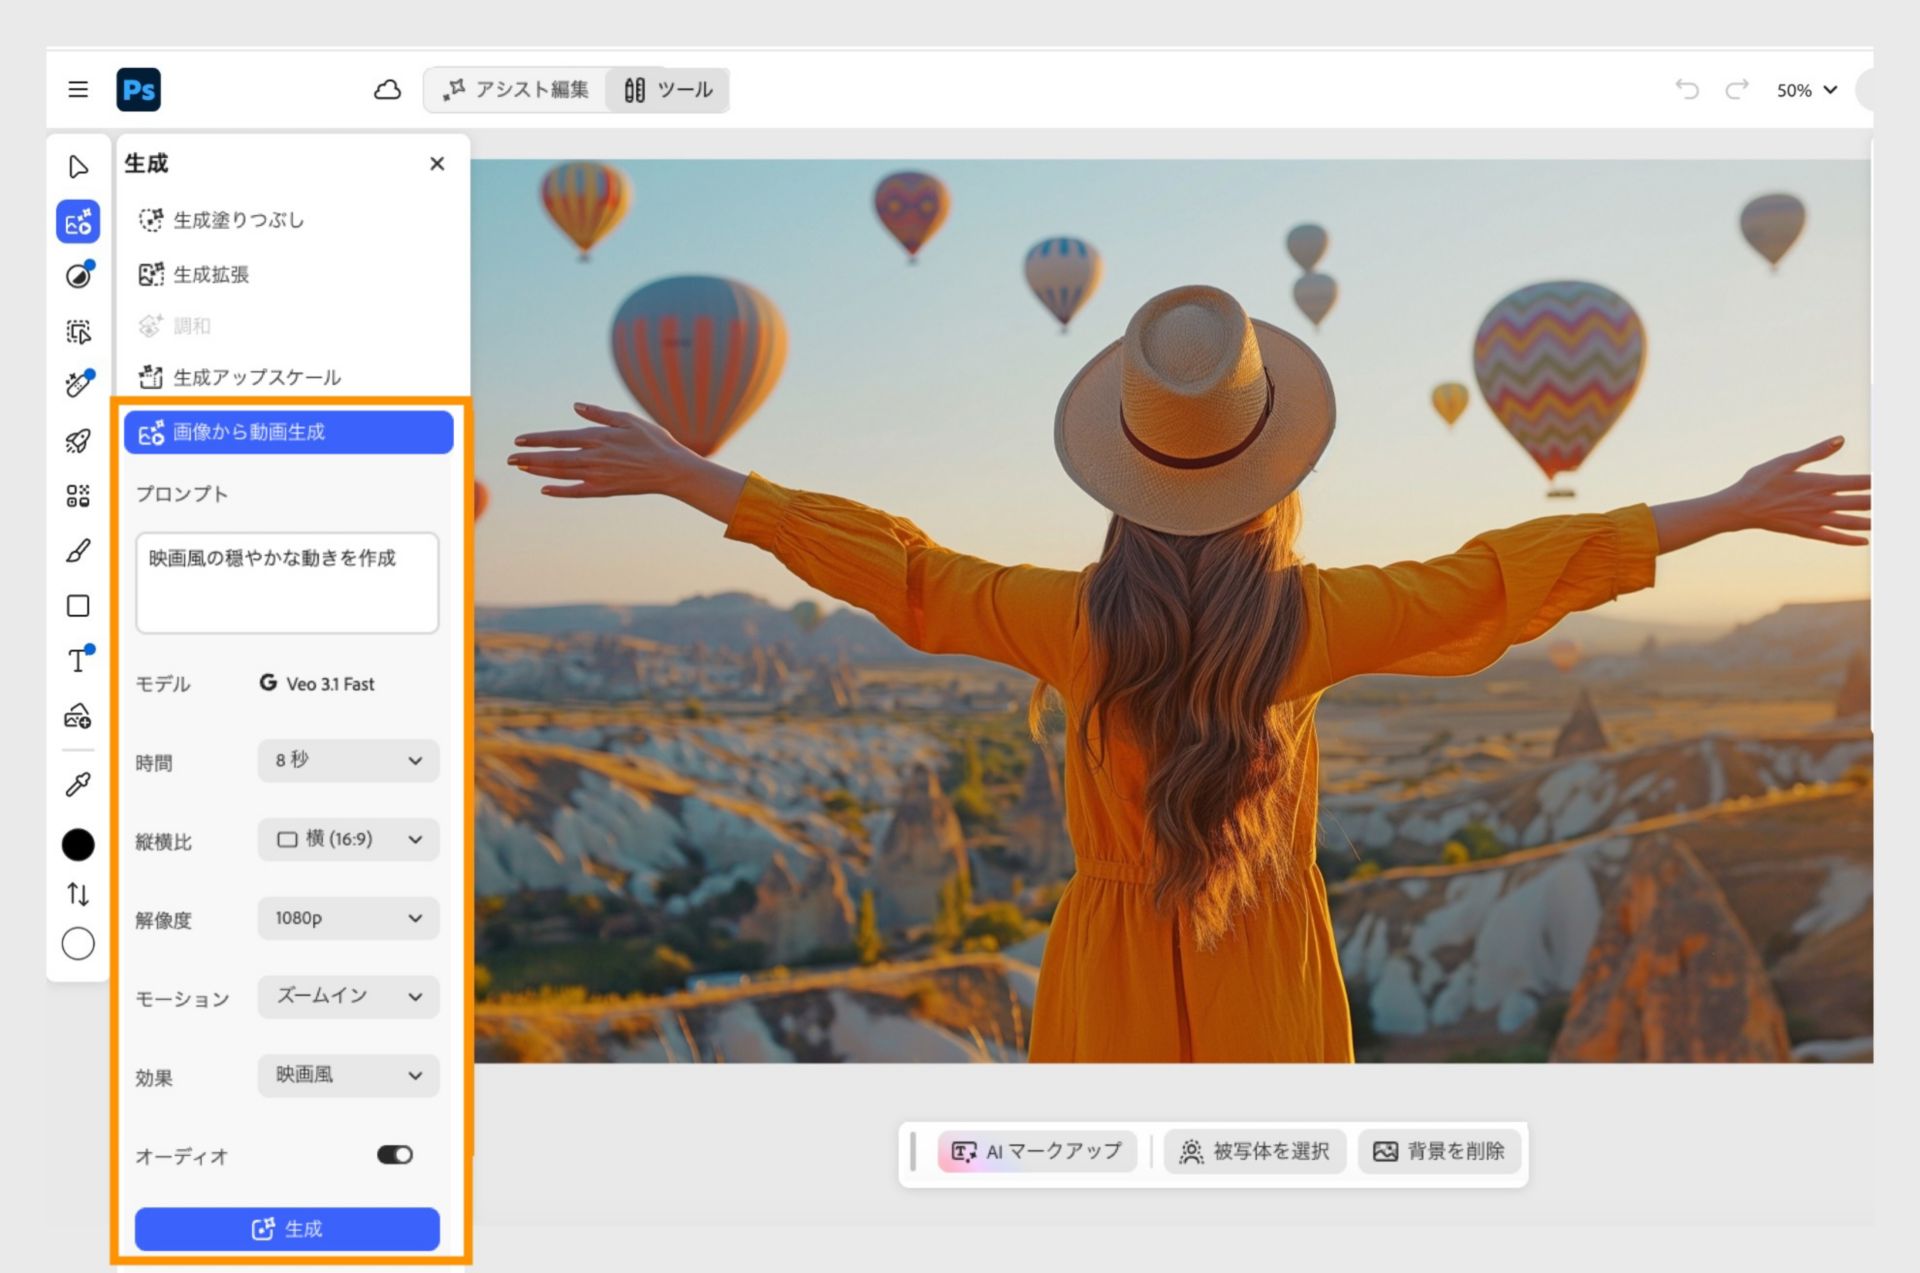
Task: Select the Move arrow tool
Action: click(78, 167)
